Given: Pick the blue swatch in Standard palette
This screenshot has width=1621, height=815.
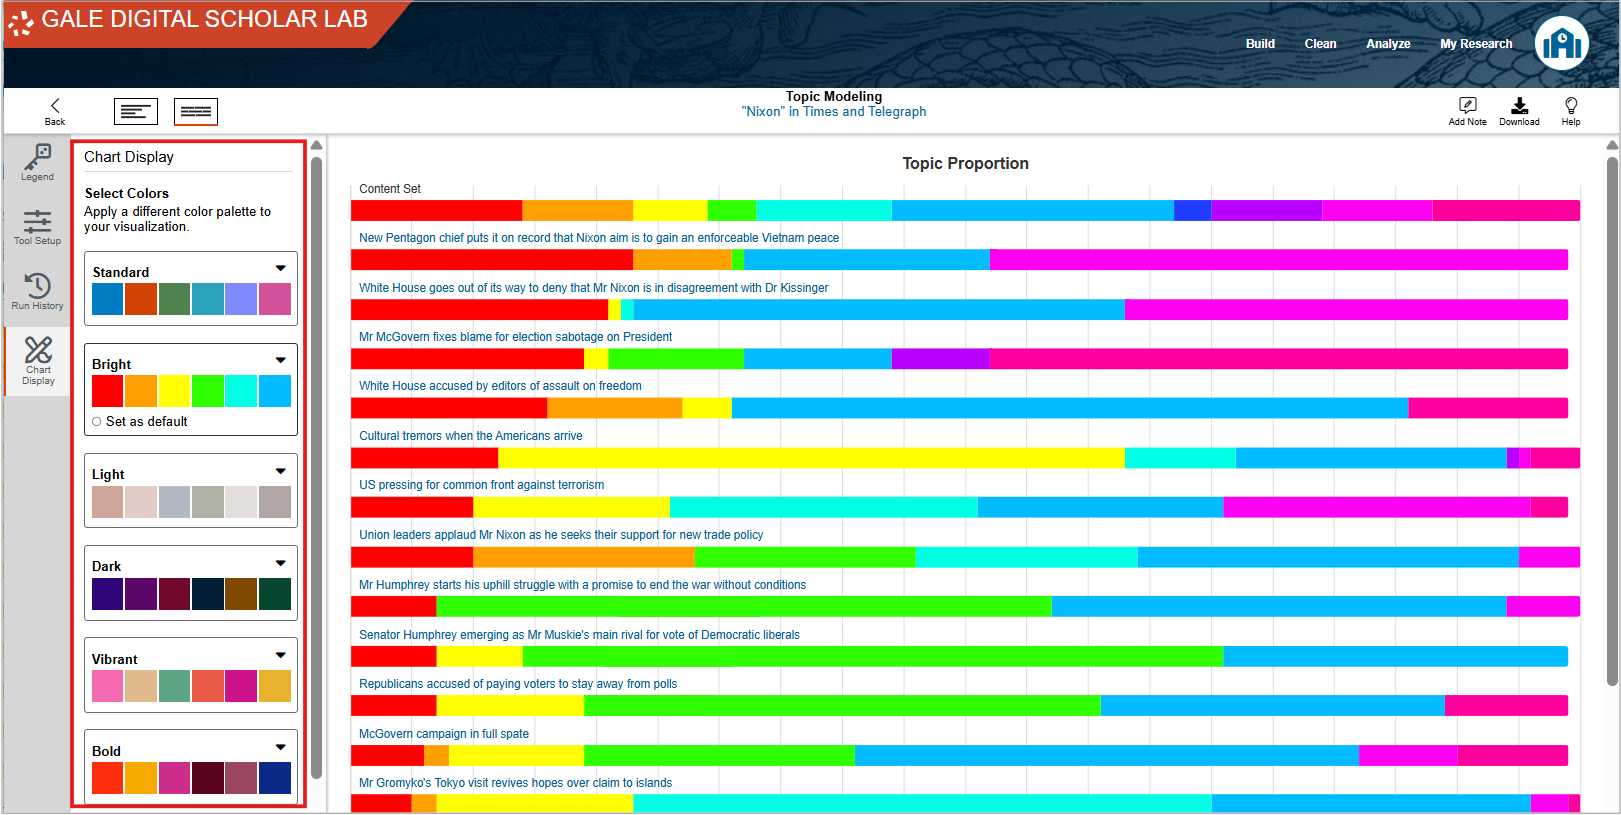Looking at the screenshot, I should pos(108,299).
